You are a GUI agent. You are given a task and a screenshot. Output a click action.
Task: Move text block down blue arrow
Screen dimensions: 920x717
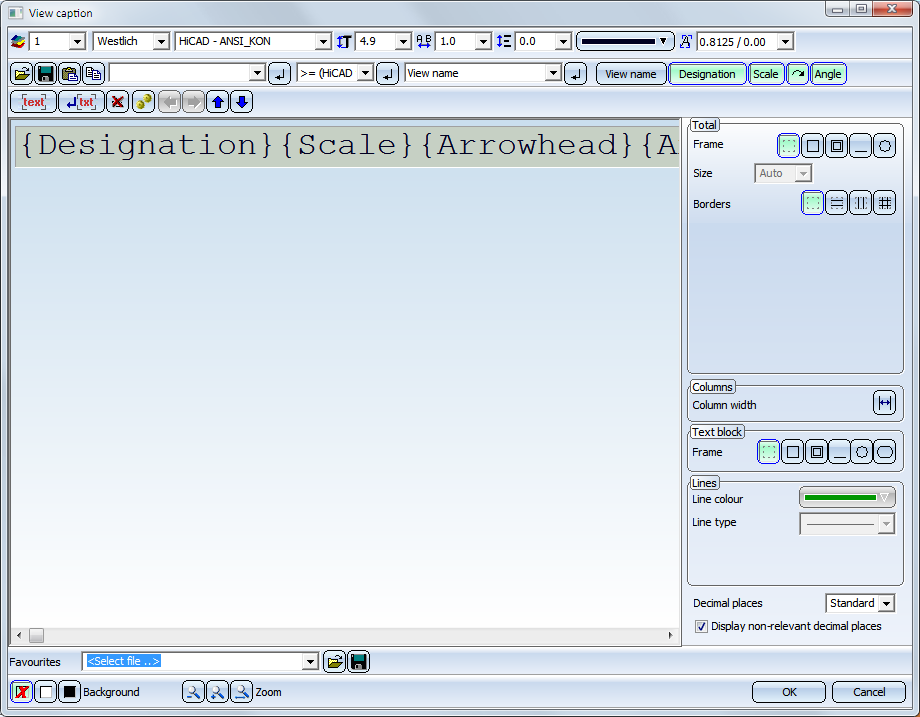242,102
